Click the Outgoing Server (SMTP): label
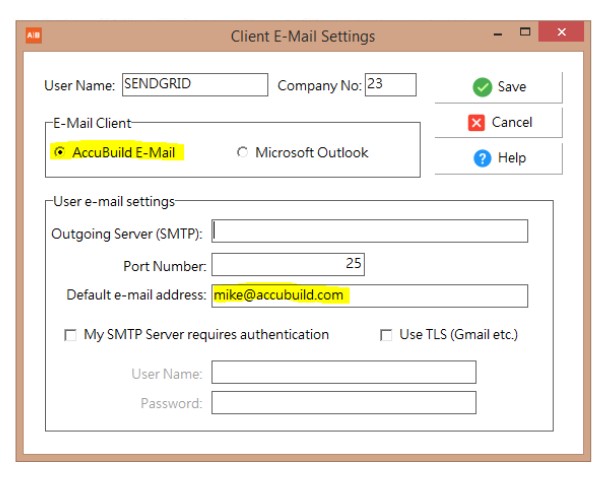 pos(127,234)
